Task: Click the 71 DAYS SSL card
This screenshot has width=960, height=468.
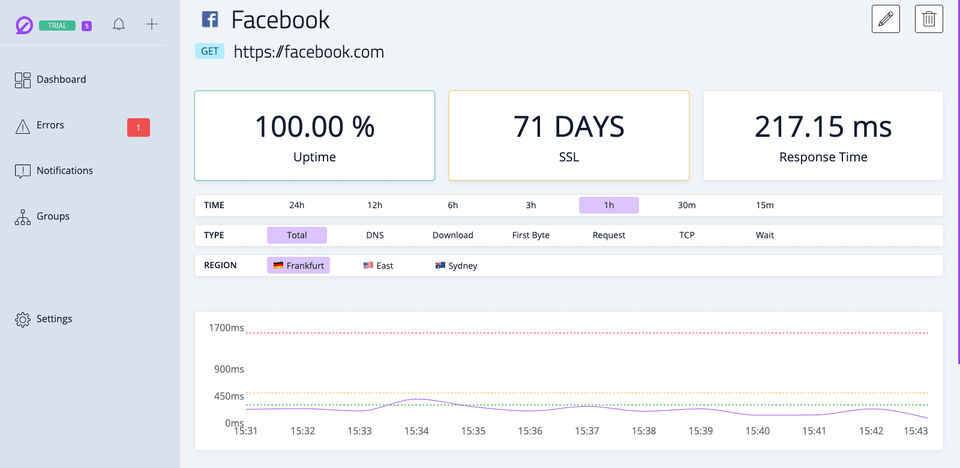Action: [x=568, y=136]
